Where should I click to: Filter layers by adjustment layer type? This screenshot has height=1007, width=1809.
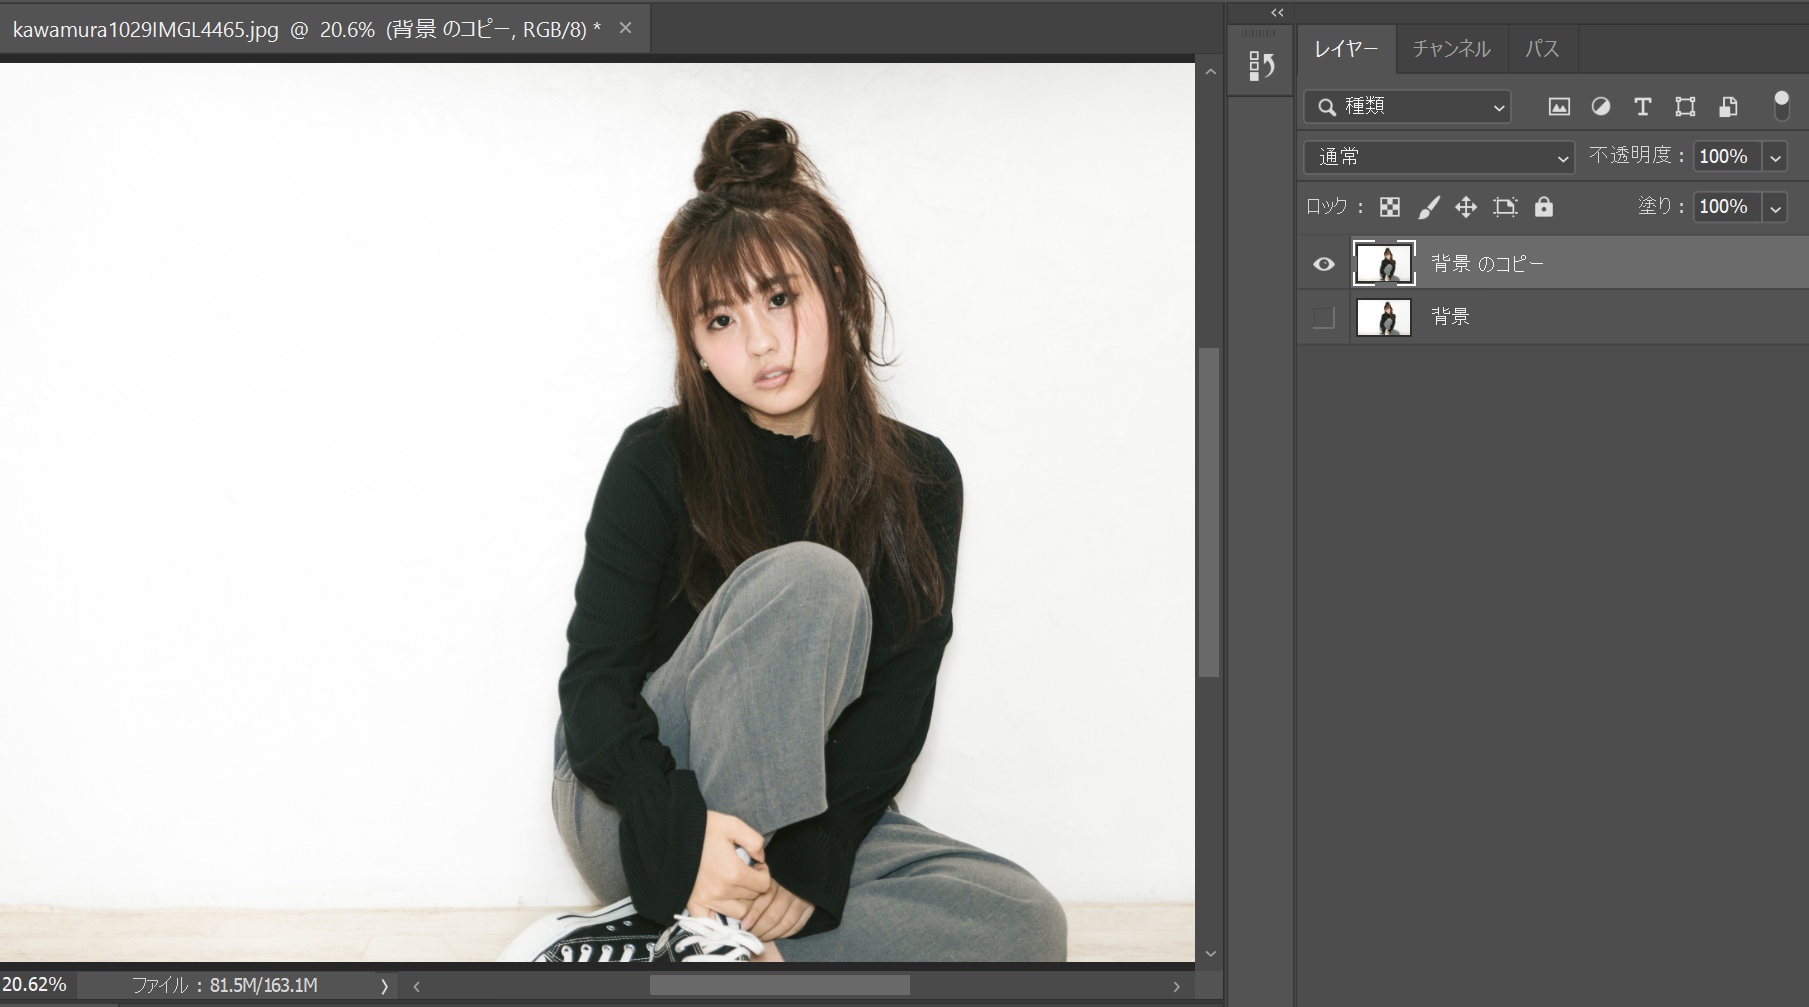coord(1601,107)
